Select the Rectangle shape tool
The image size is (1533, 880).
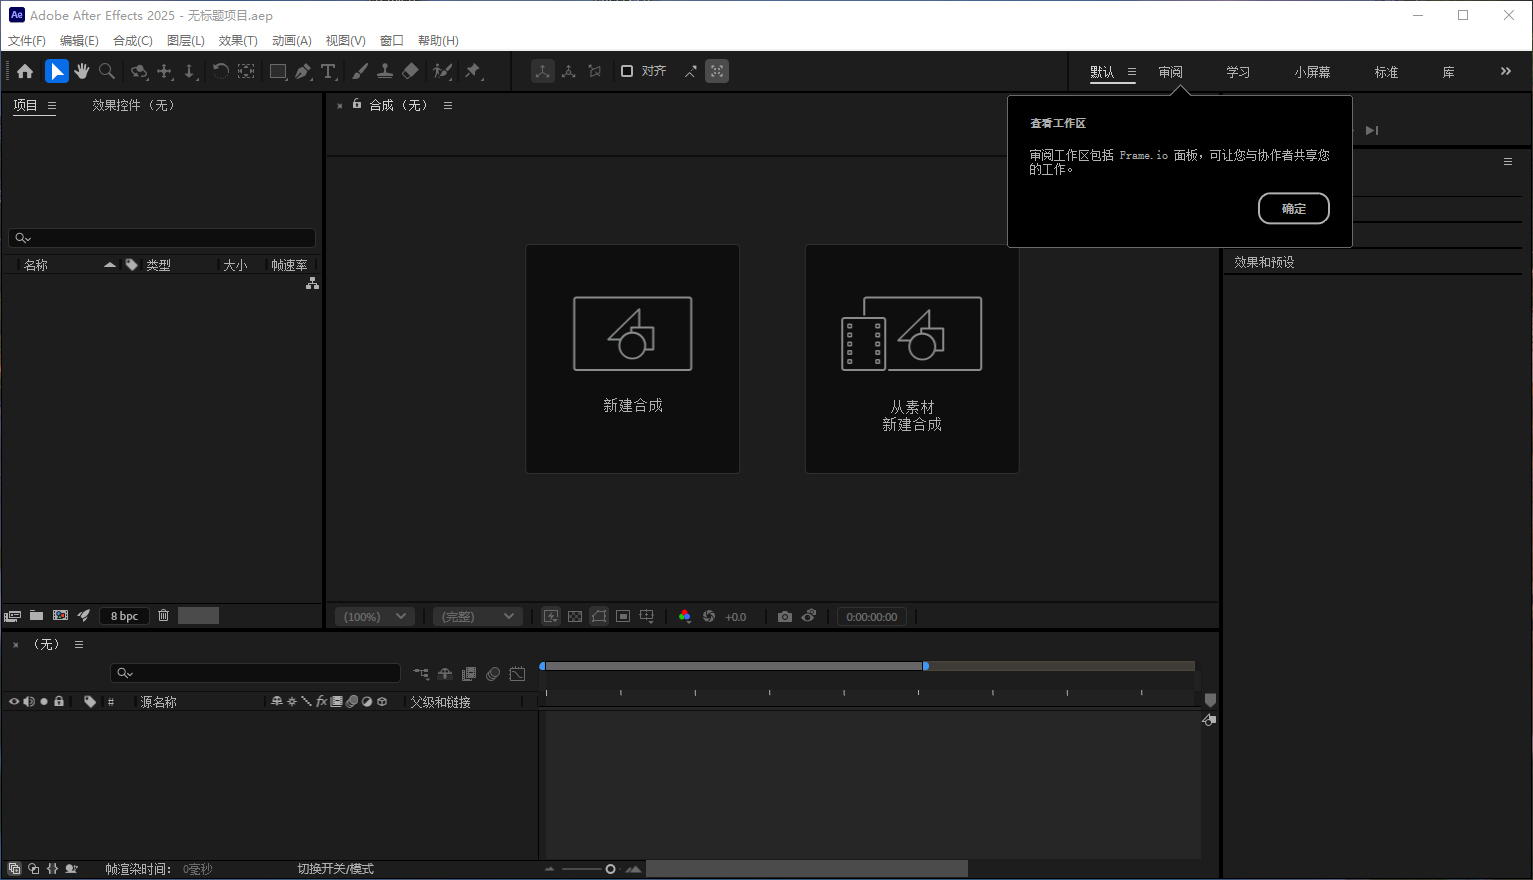(x=278, y=71)
